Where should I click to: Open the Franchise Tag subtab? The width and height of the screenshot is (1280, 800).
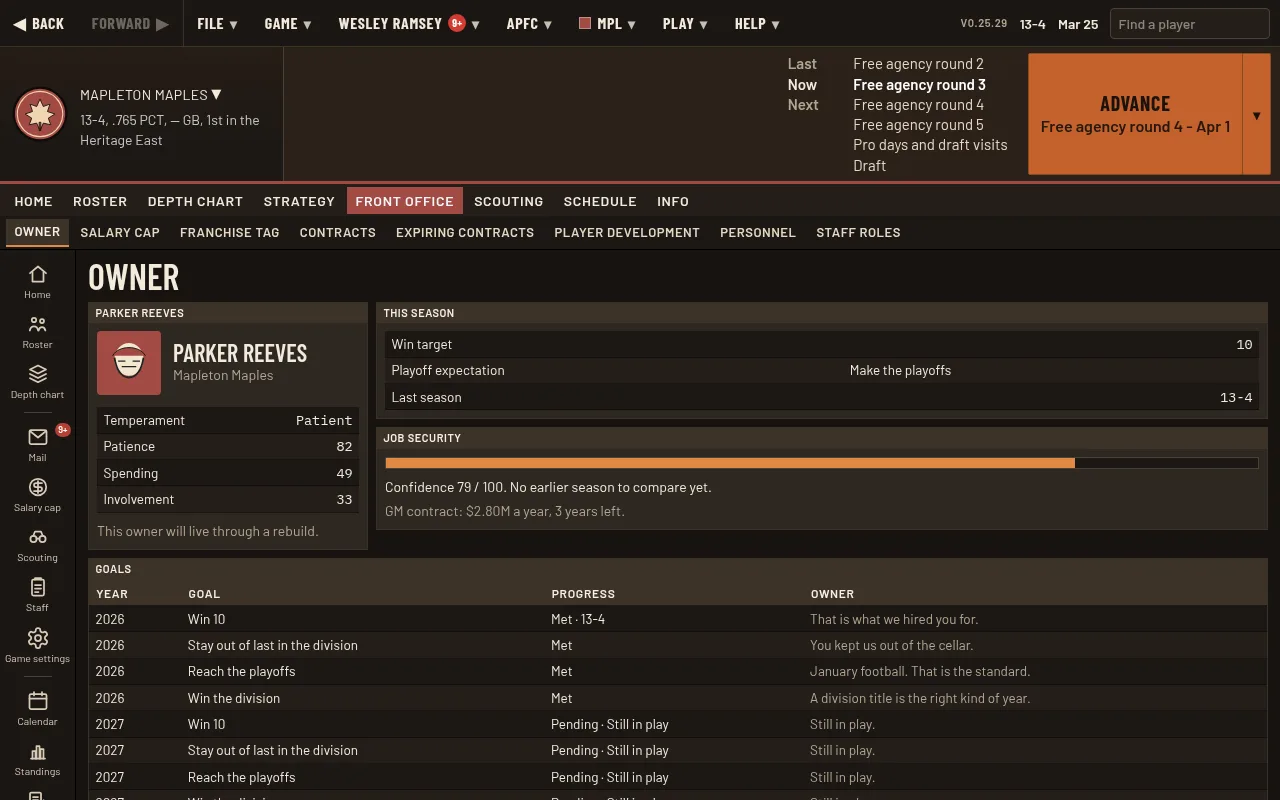229,232
